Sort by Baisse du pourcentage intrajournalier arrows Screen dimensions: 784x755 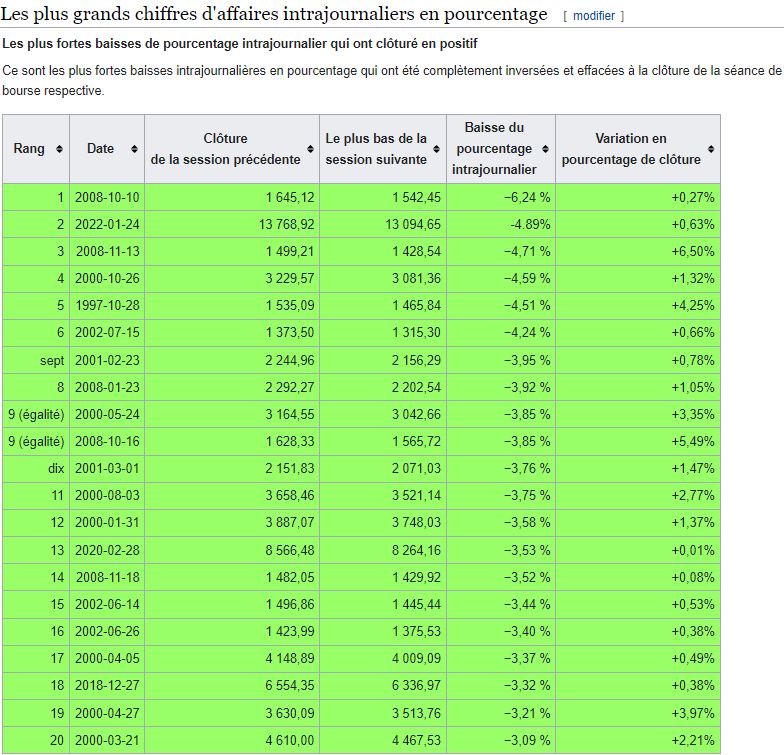[547, 149]
